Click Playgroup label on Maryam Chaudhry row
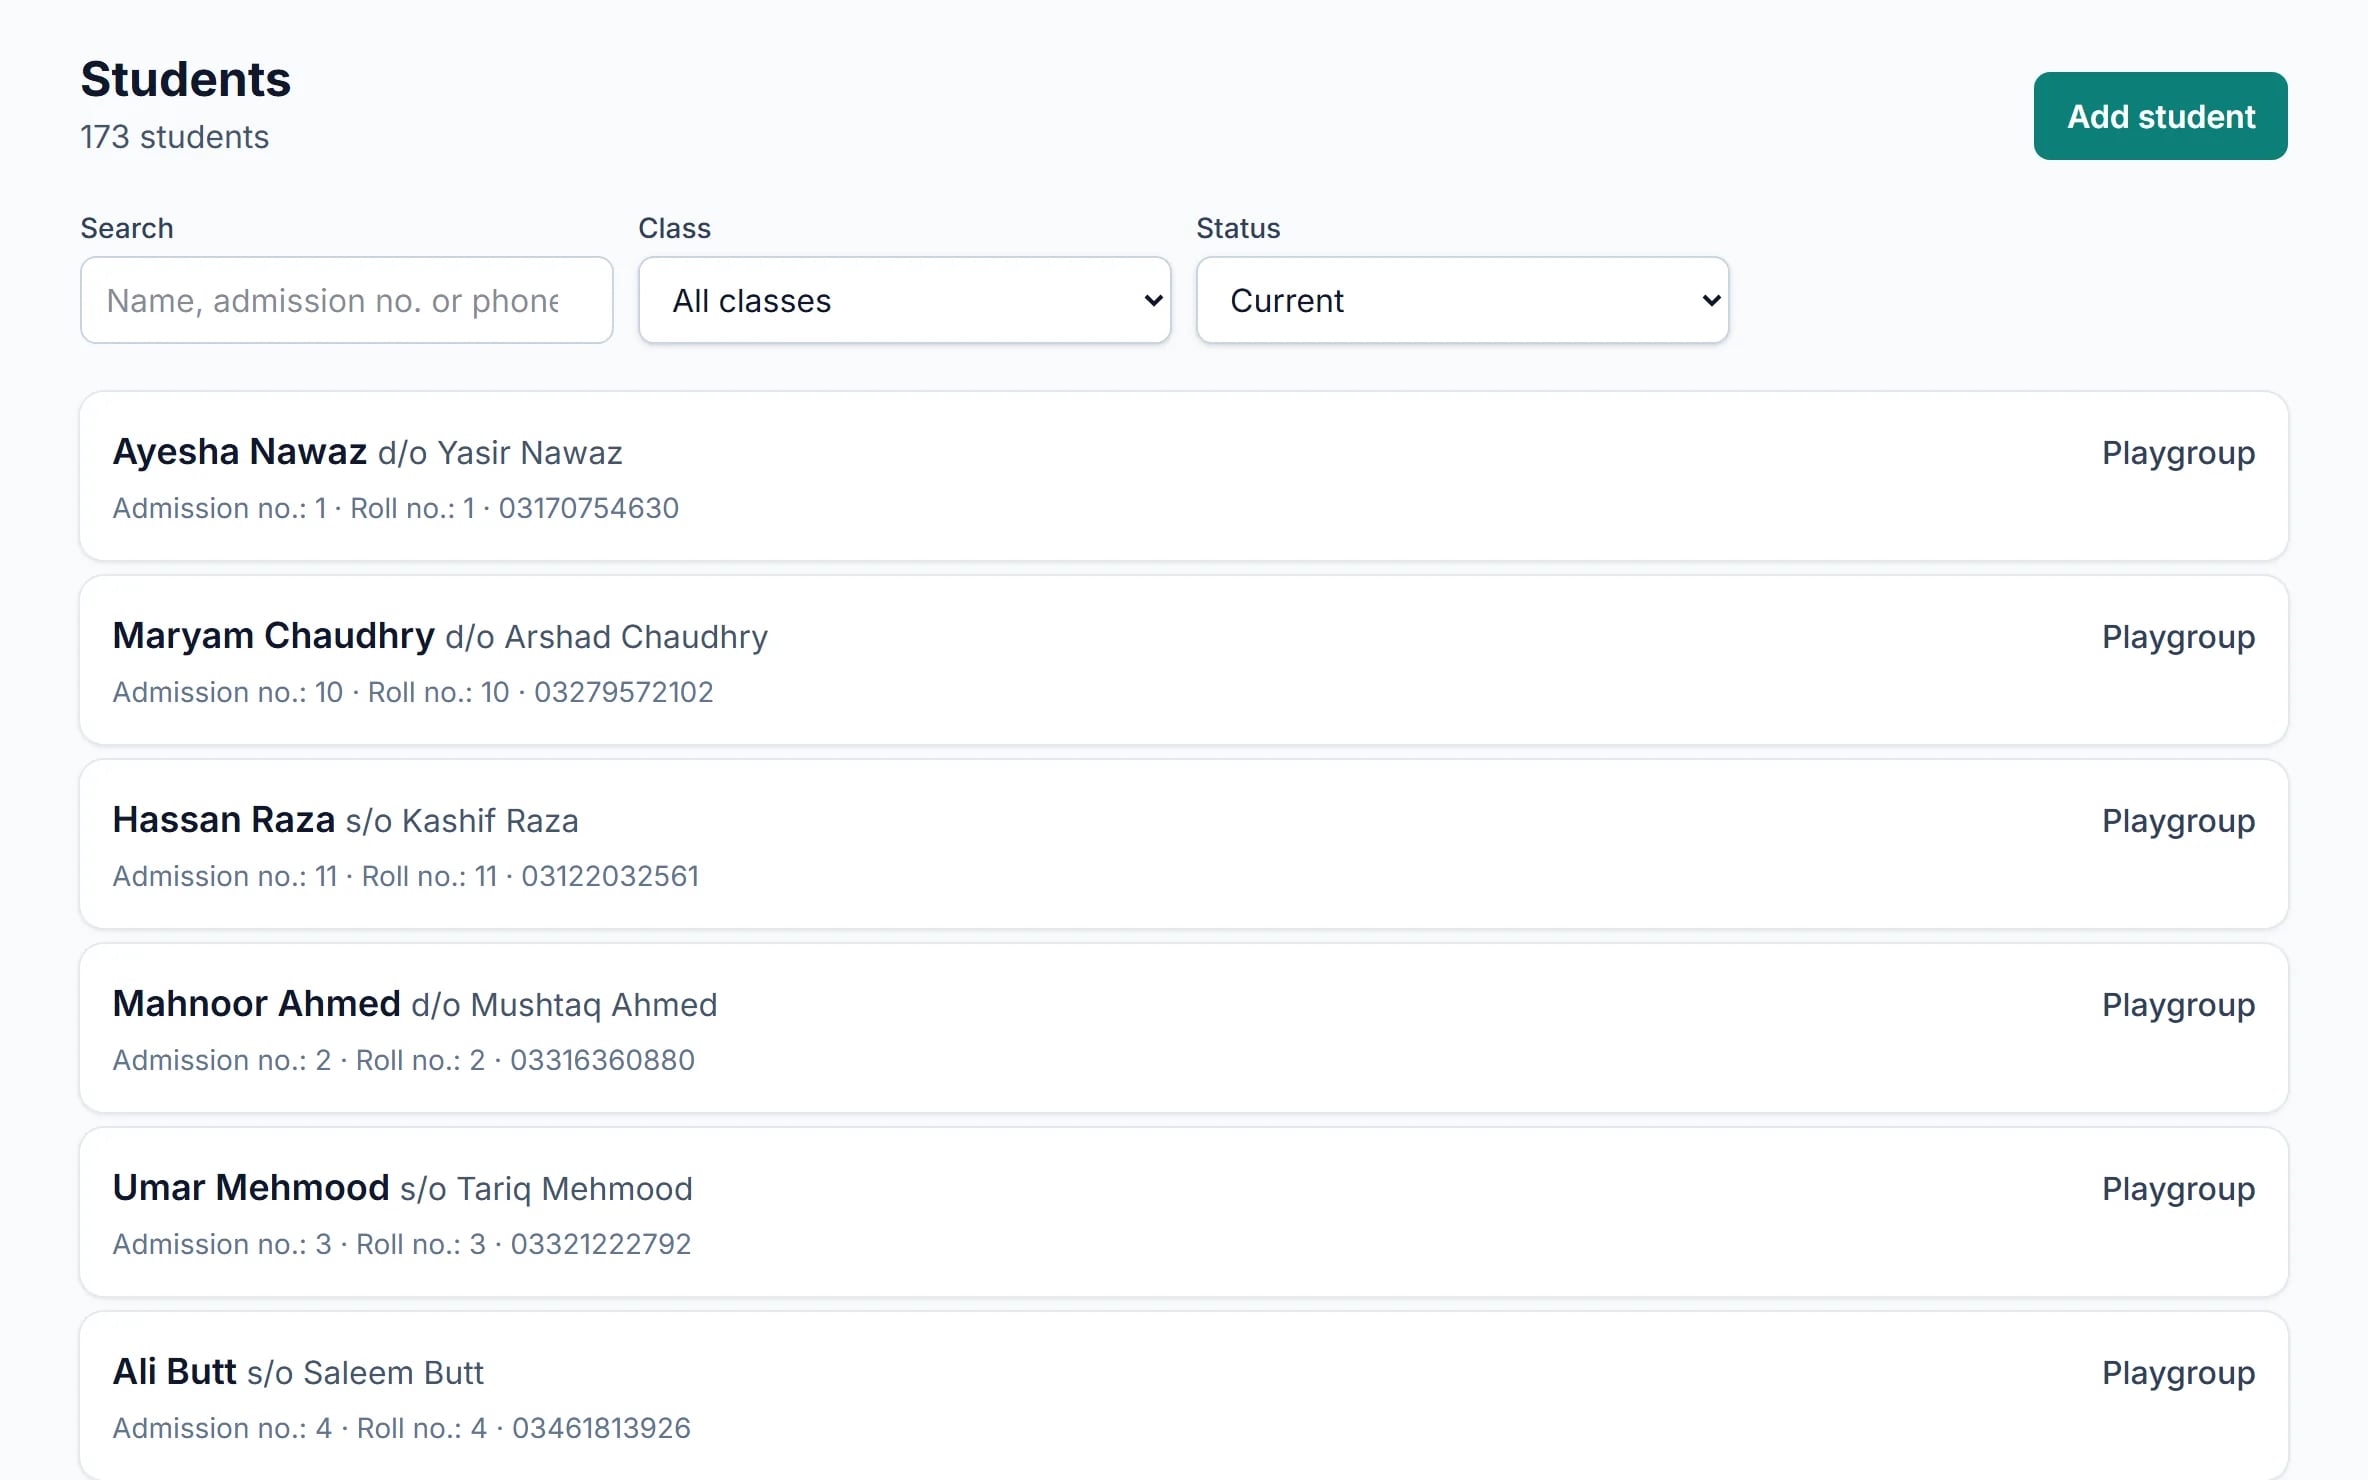This screenshot has height=1480, width=2368. pos(2178,638)
